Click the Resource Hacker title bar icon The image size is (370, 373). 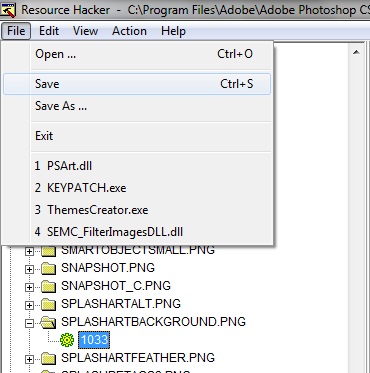8,10
